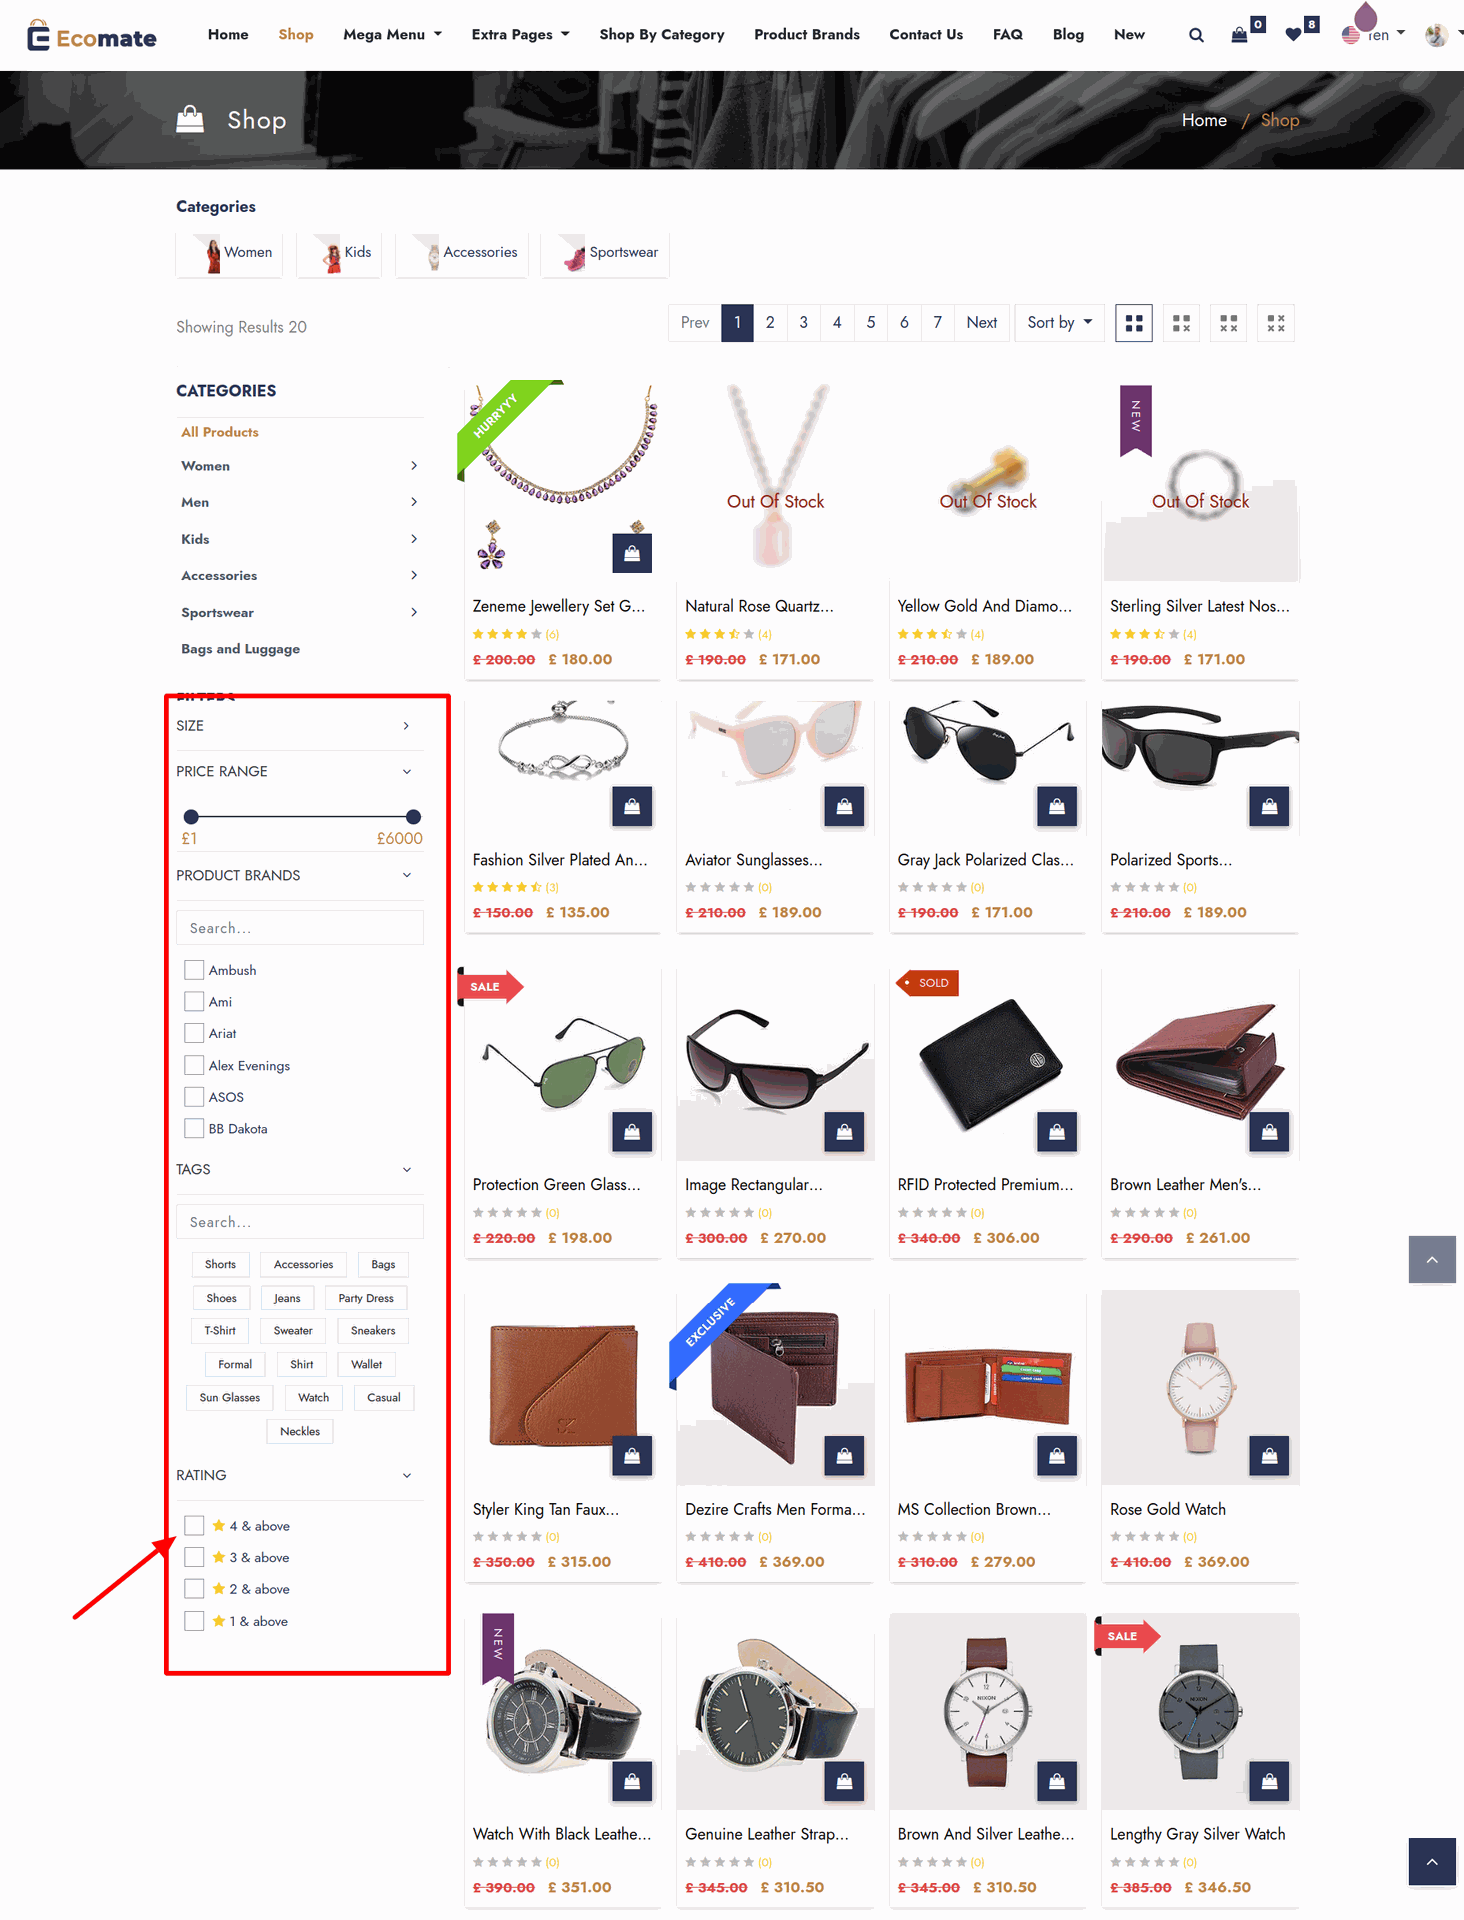The image size is (1464, 1920).
Task: Check the Ambush brand checkbox
Action: point(194,970)
